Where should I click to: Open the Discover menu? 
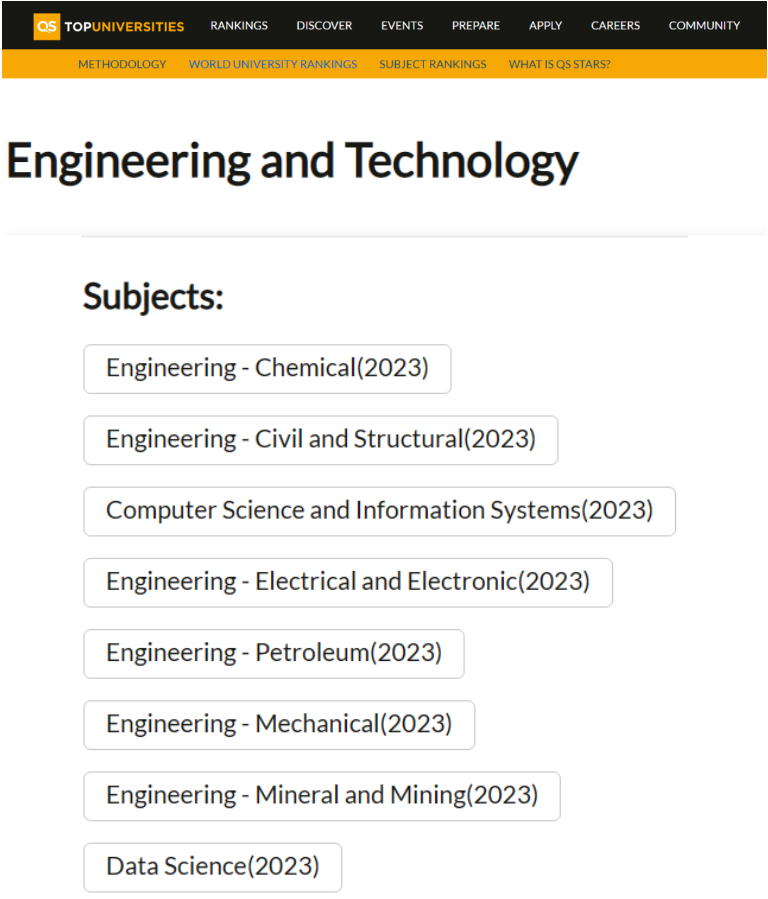(324, 26)
